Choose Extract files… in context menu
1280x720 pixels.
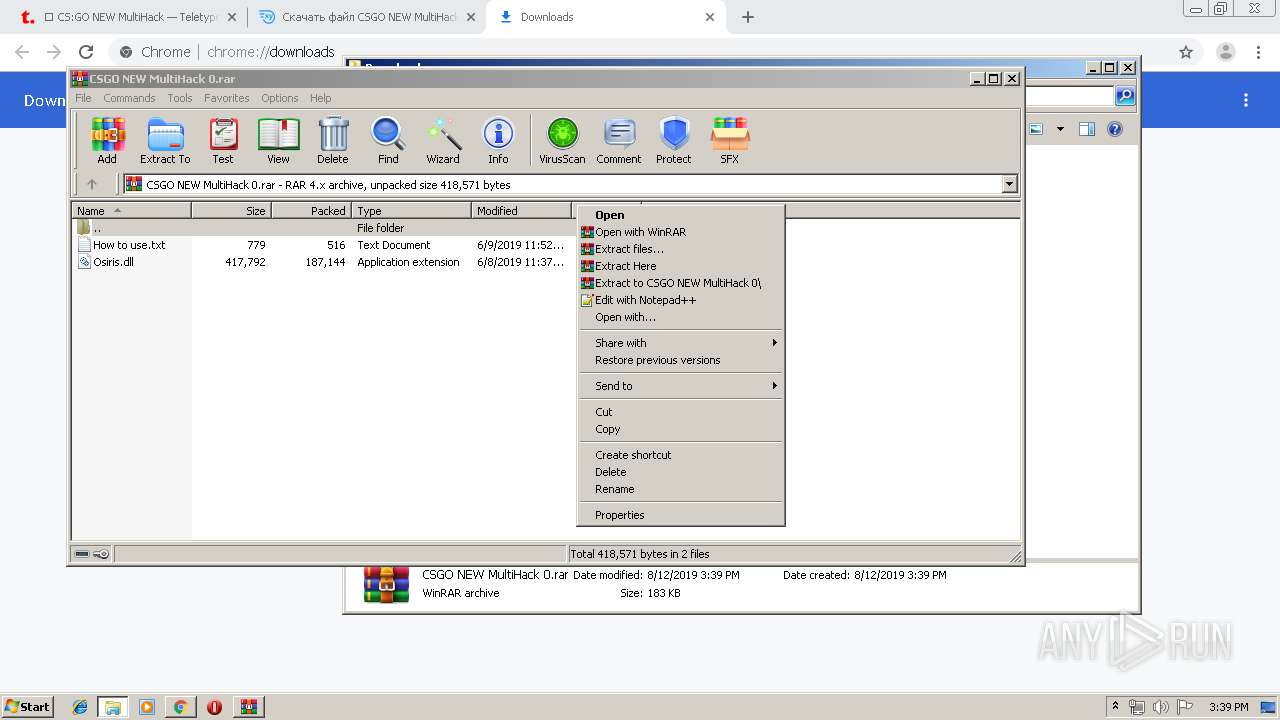point(680,249)
